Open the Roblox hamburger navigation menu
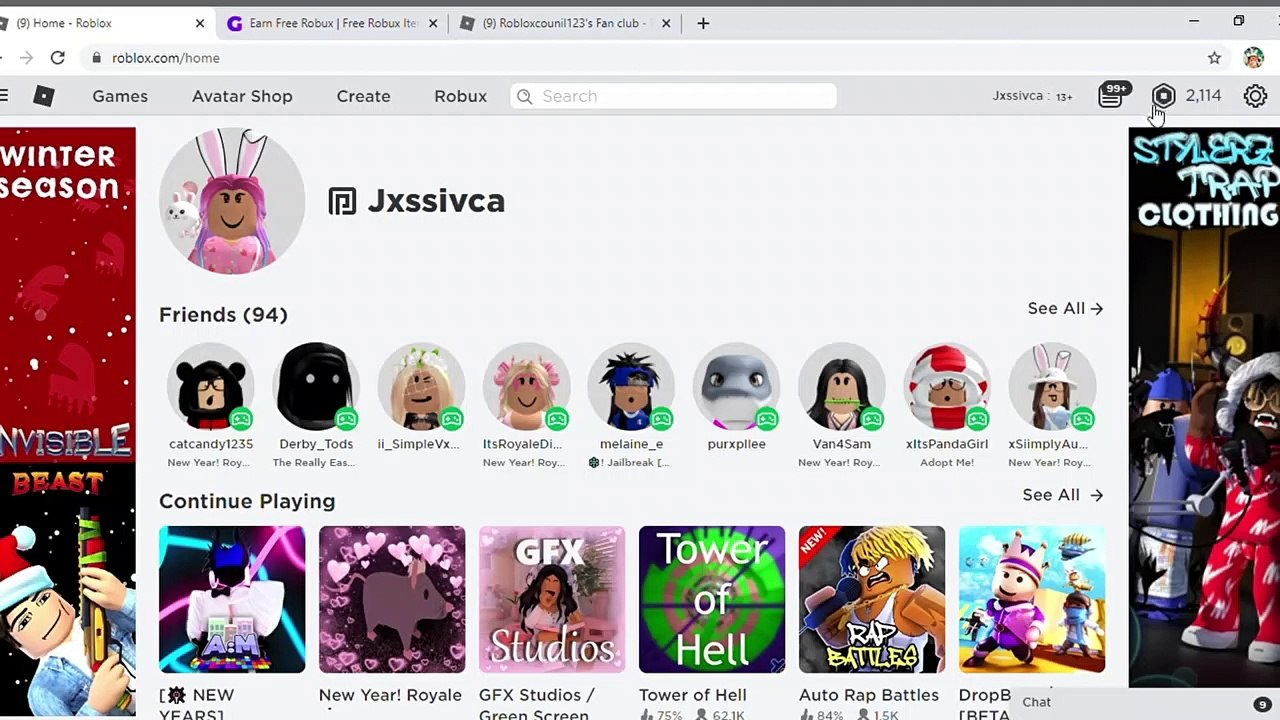 (x=4, y=96)
